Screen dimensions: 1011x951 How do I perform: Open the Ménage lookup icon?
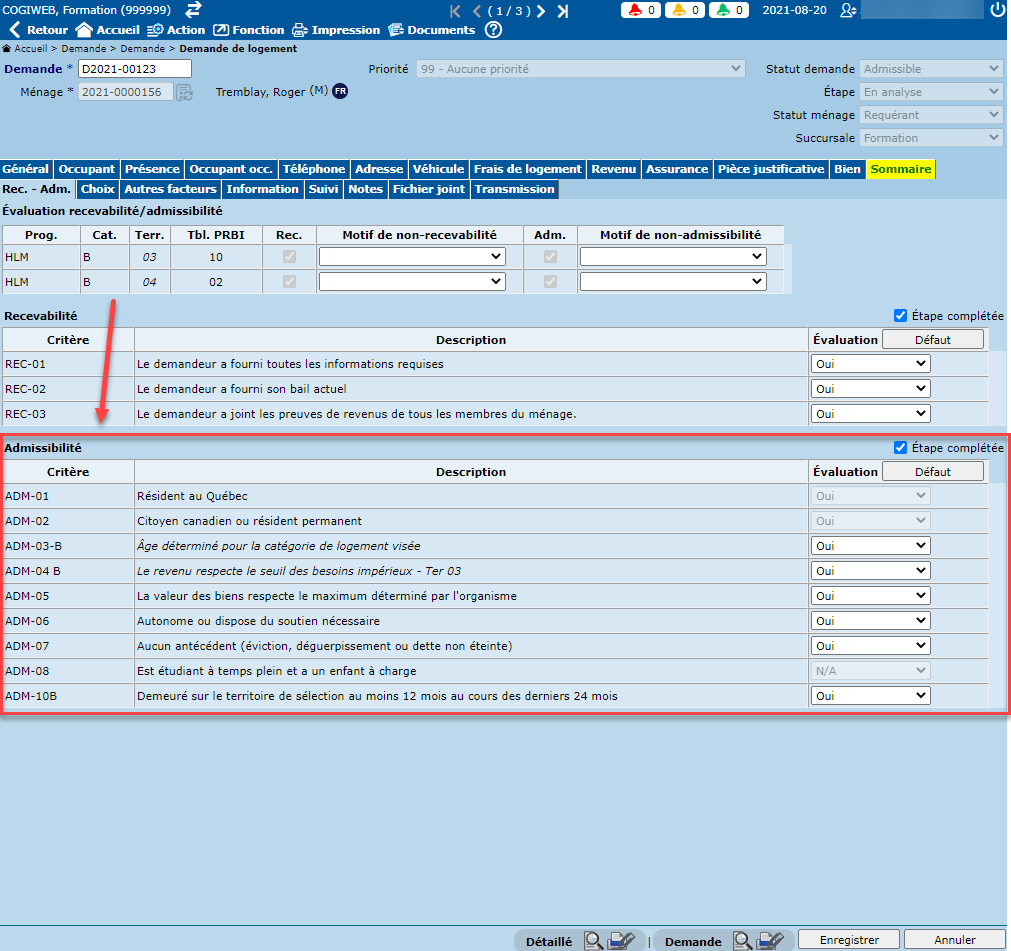click(x=184, y=92)
